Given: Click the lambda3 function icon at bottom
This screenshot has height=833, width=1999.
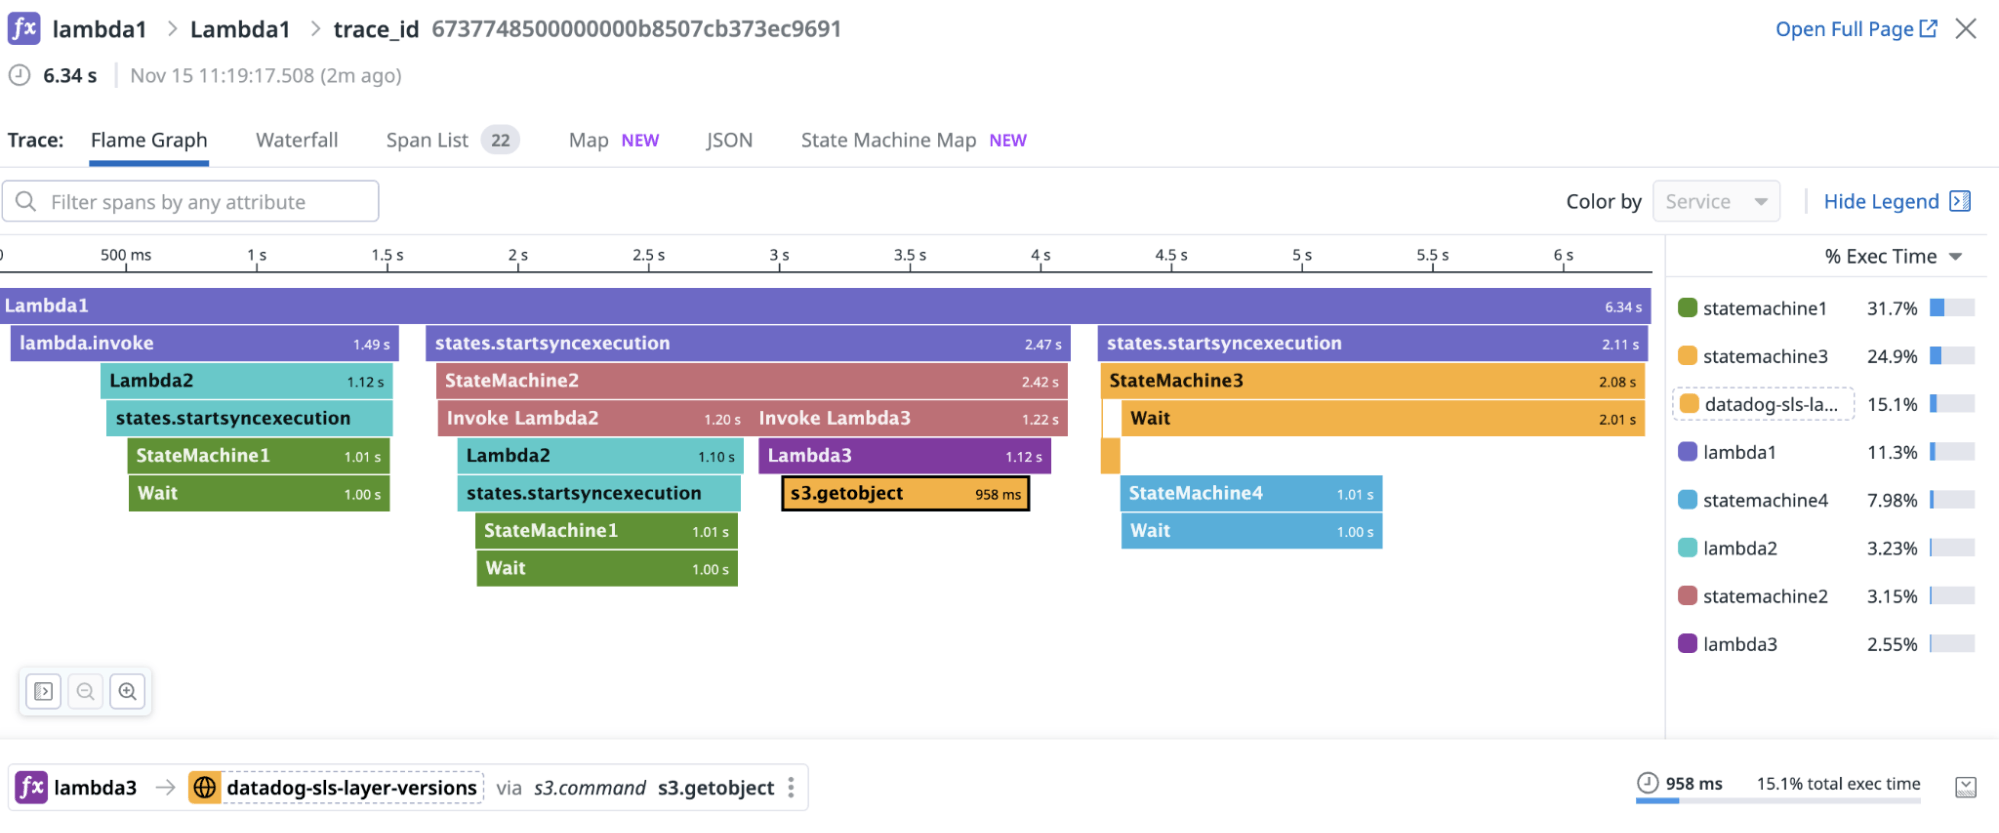Looking at the screenshot, I should click(x=31, y=788).
